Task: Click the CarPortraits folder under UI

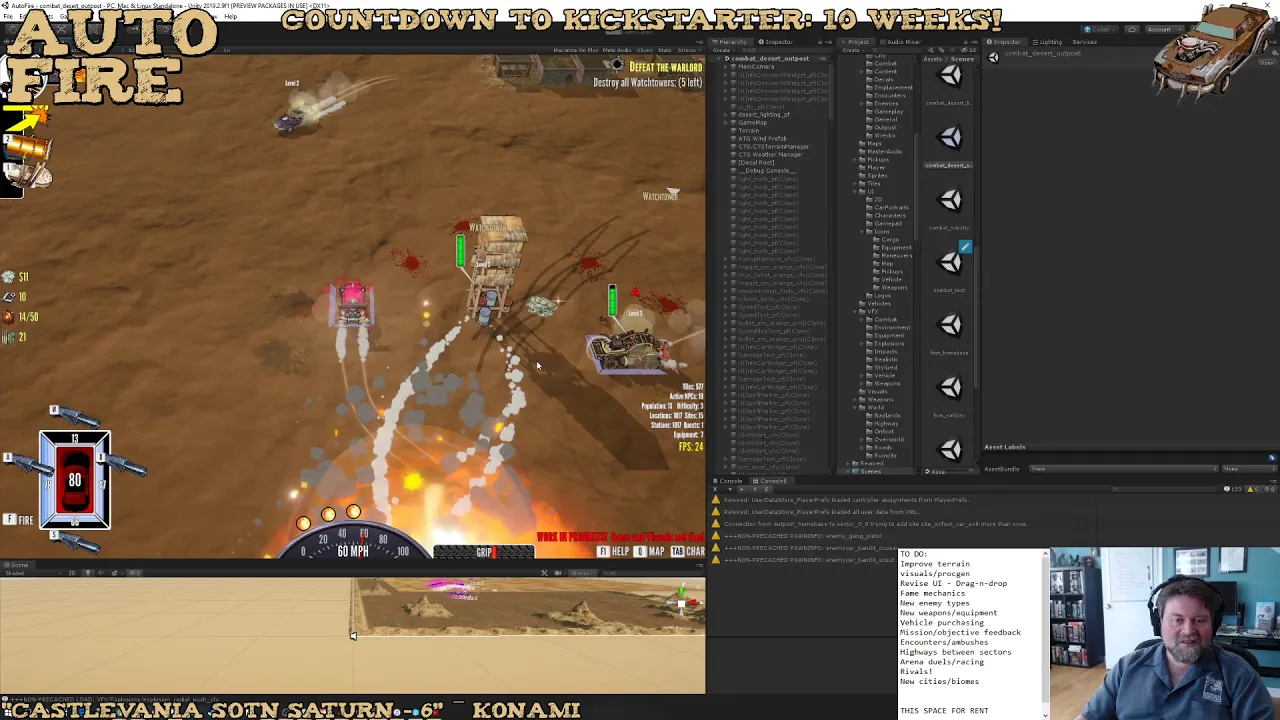Action: (x=890, y=208)
